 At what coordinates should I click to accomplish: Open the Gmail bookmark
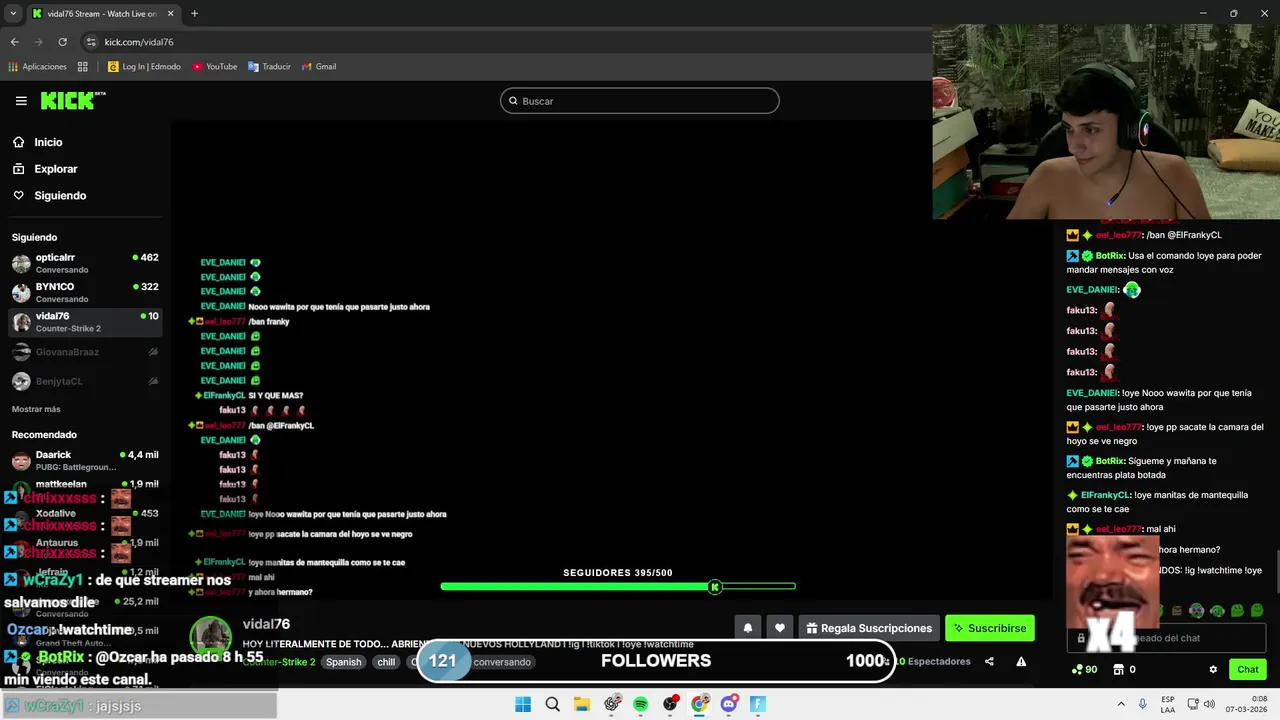319,67
